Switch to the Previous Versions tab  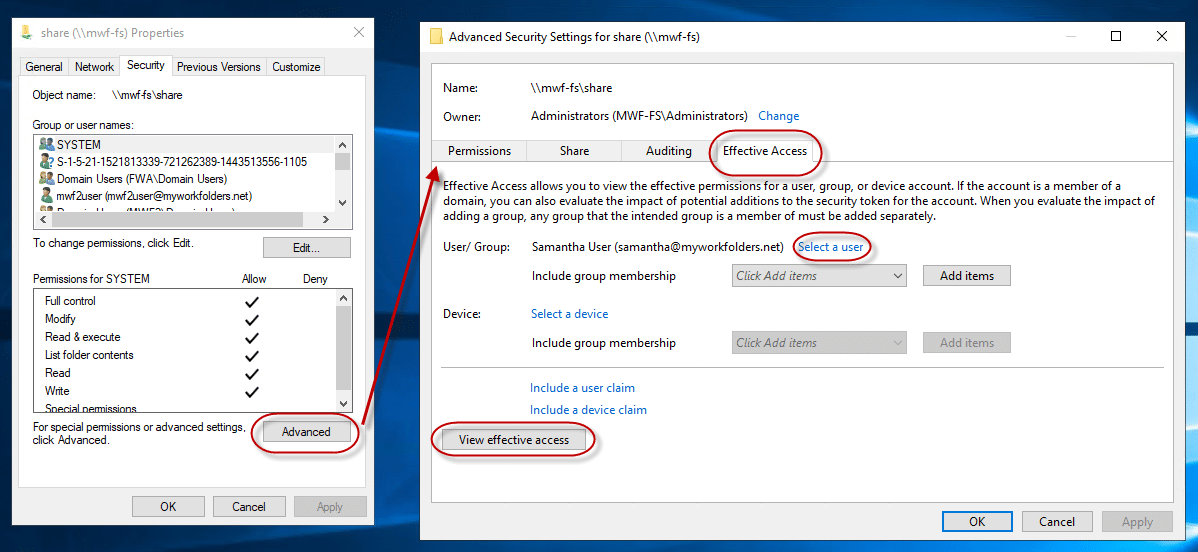point(218,67)
